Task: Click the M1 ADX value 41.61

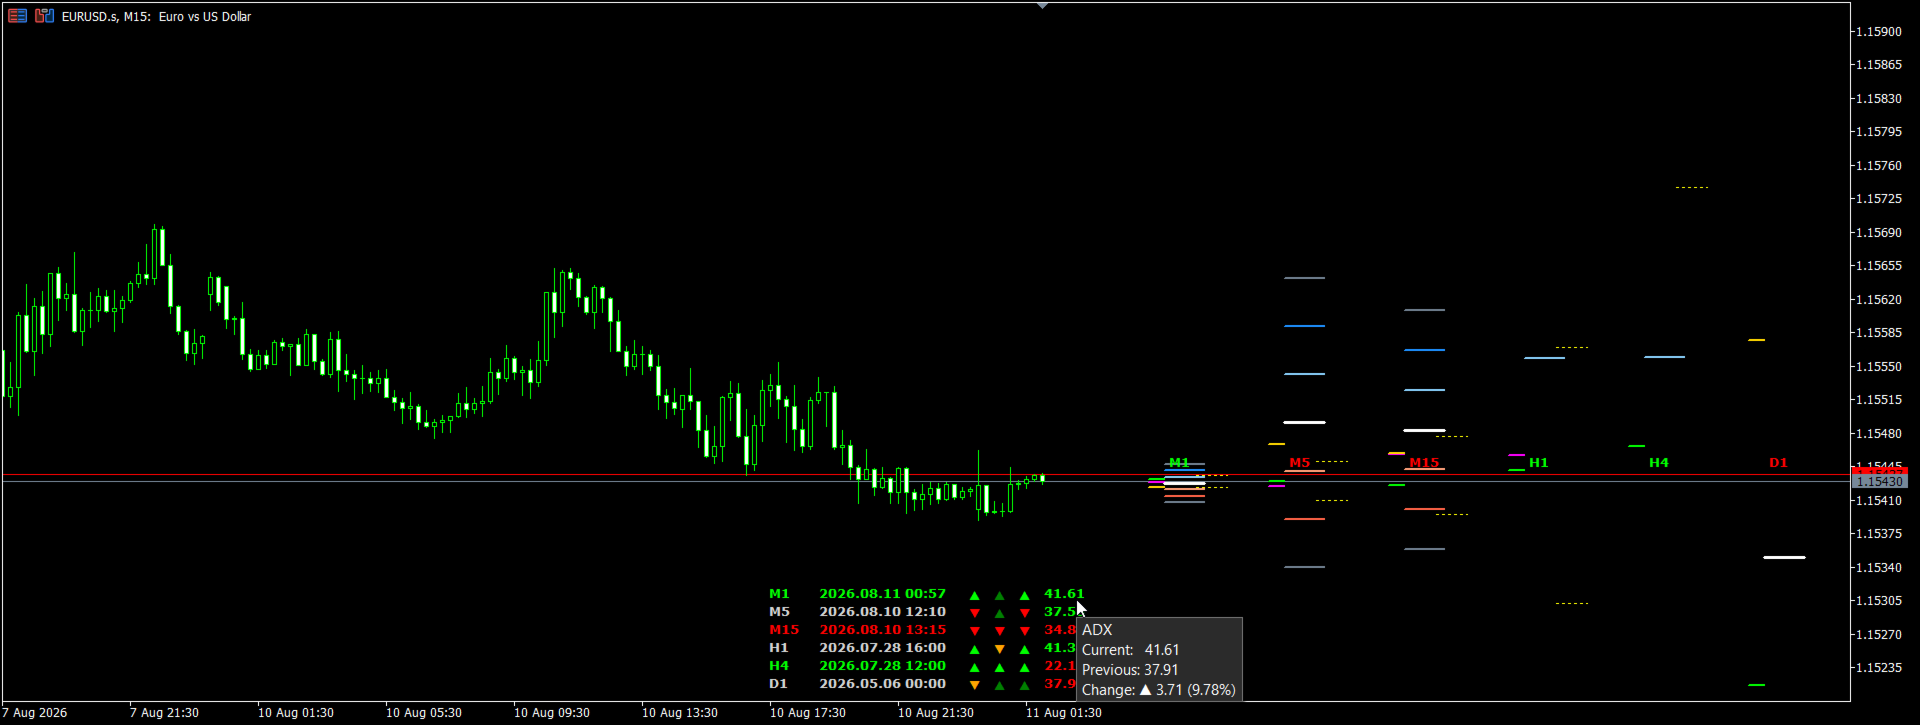Action: (x=1064, y=594)
